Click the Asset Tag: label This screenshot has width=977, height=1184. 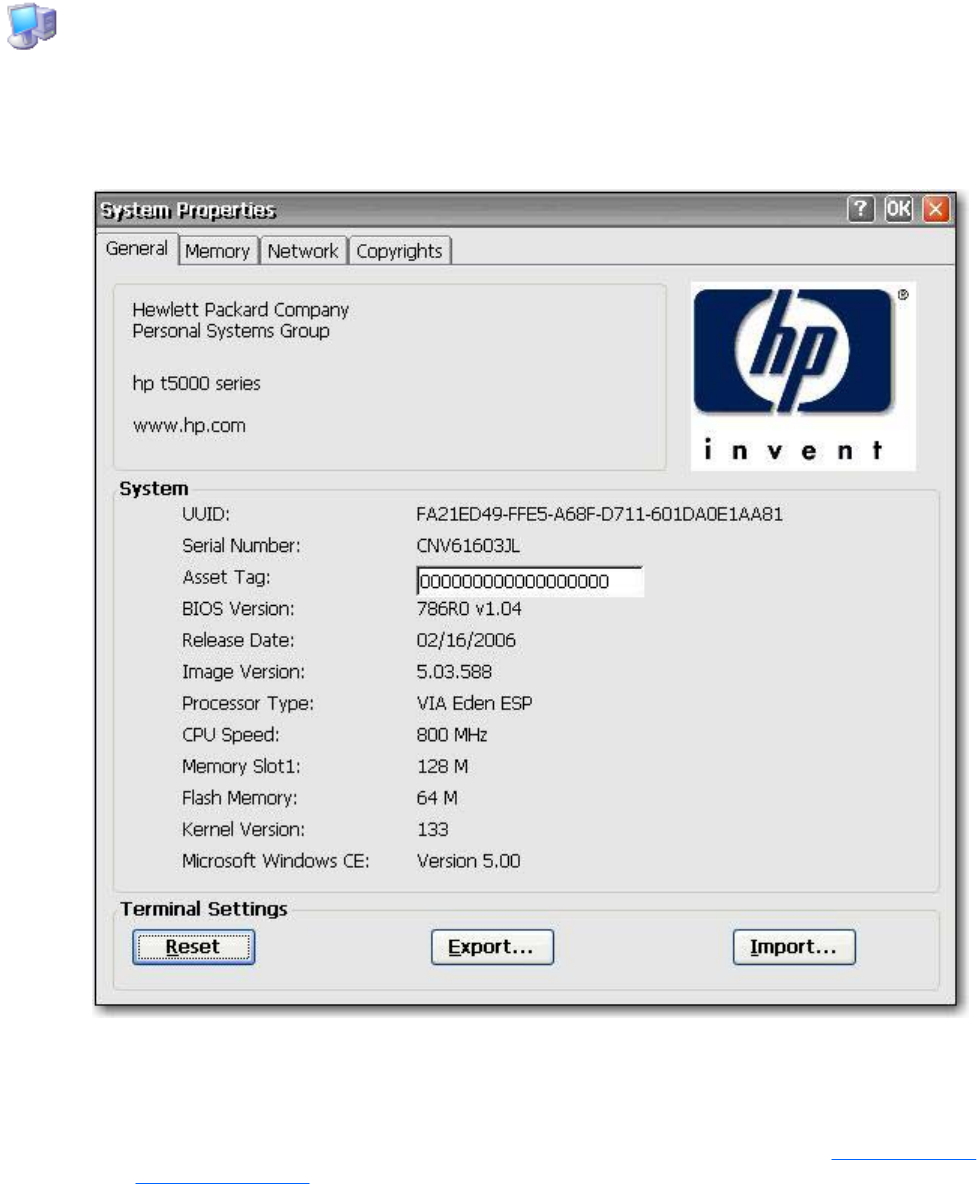click(x=226, y=578)
